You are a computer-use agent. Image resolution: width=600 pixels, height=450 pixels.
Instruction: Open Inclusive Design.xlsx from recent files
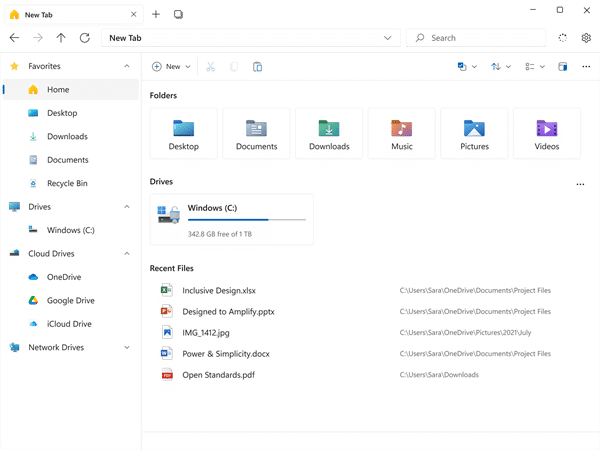[218, 290]
